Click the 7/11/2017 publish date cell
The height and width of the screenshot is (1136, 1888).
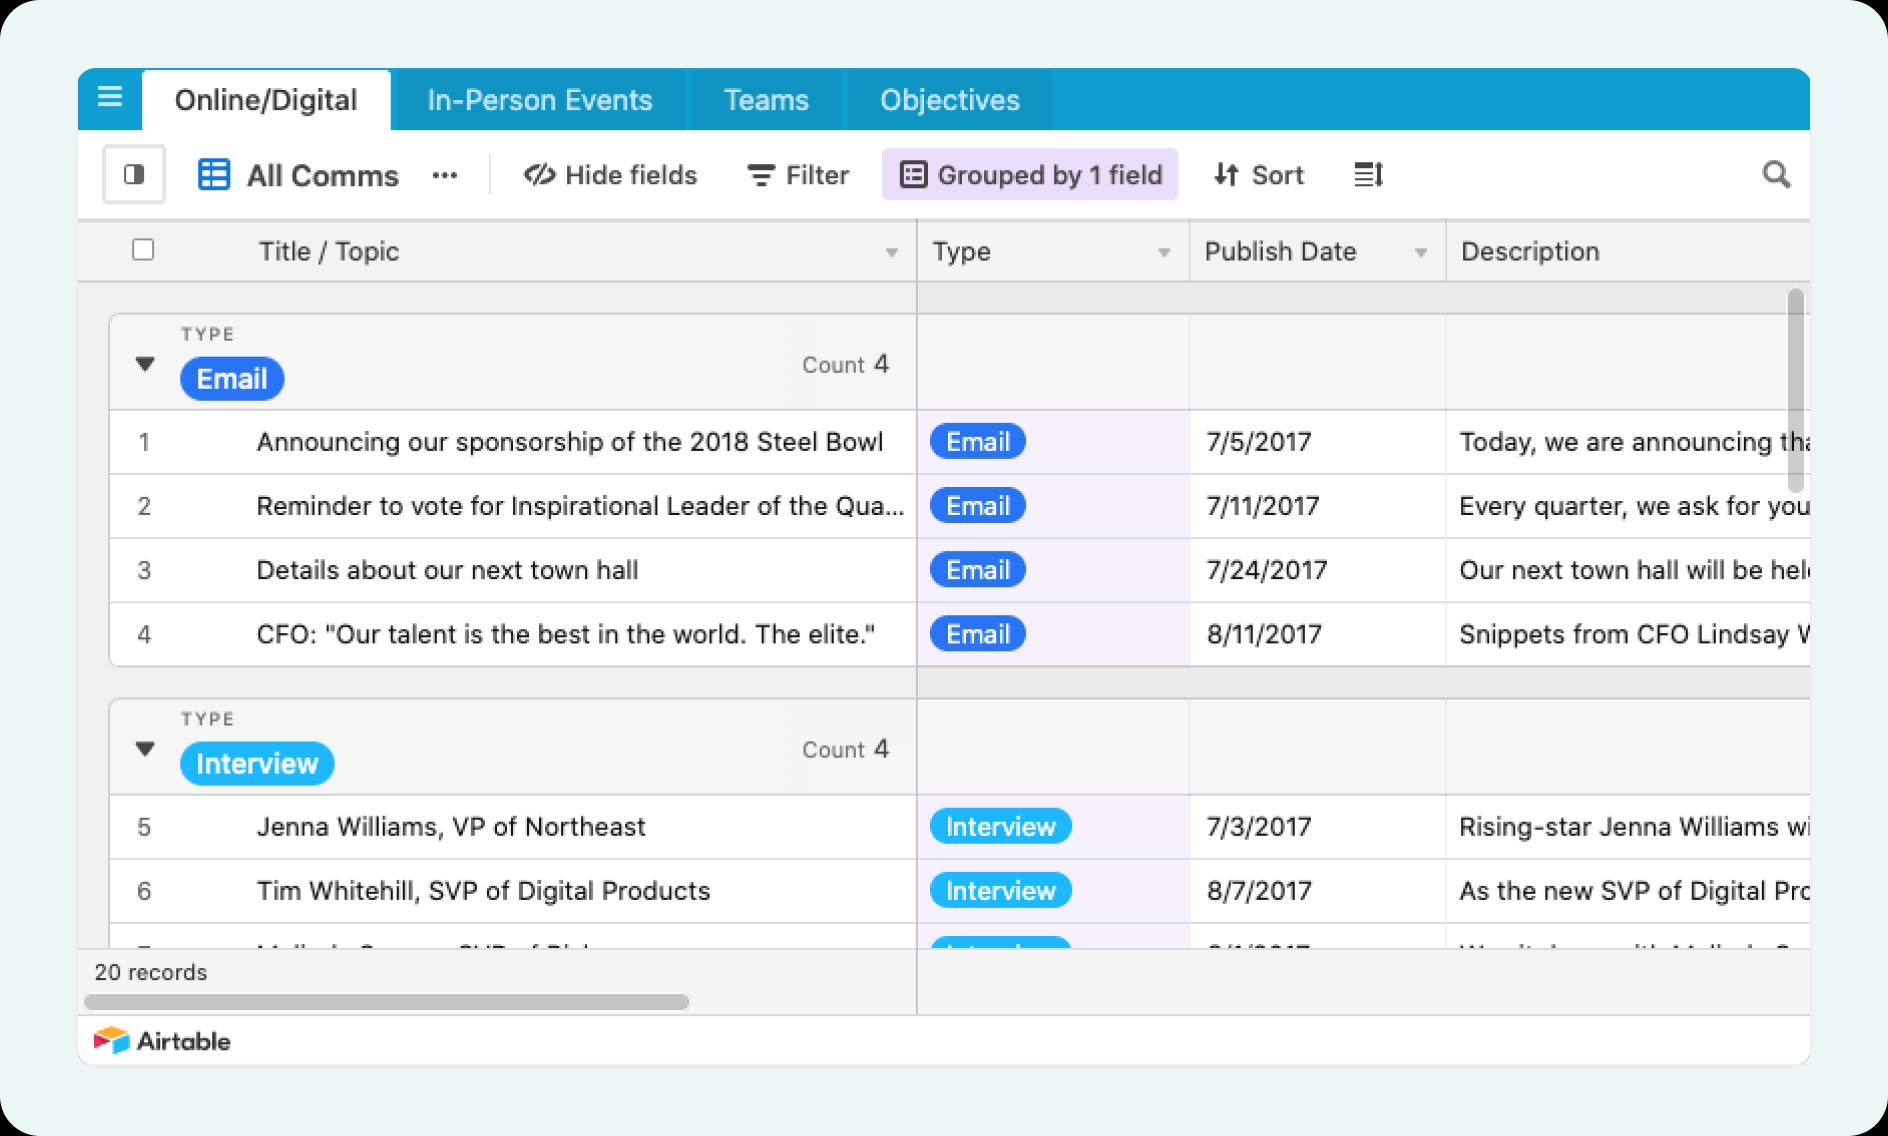pyautogui.click(x=1317, y=506)
